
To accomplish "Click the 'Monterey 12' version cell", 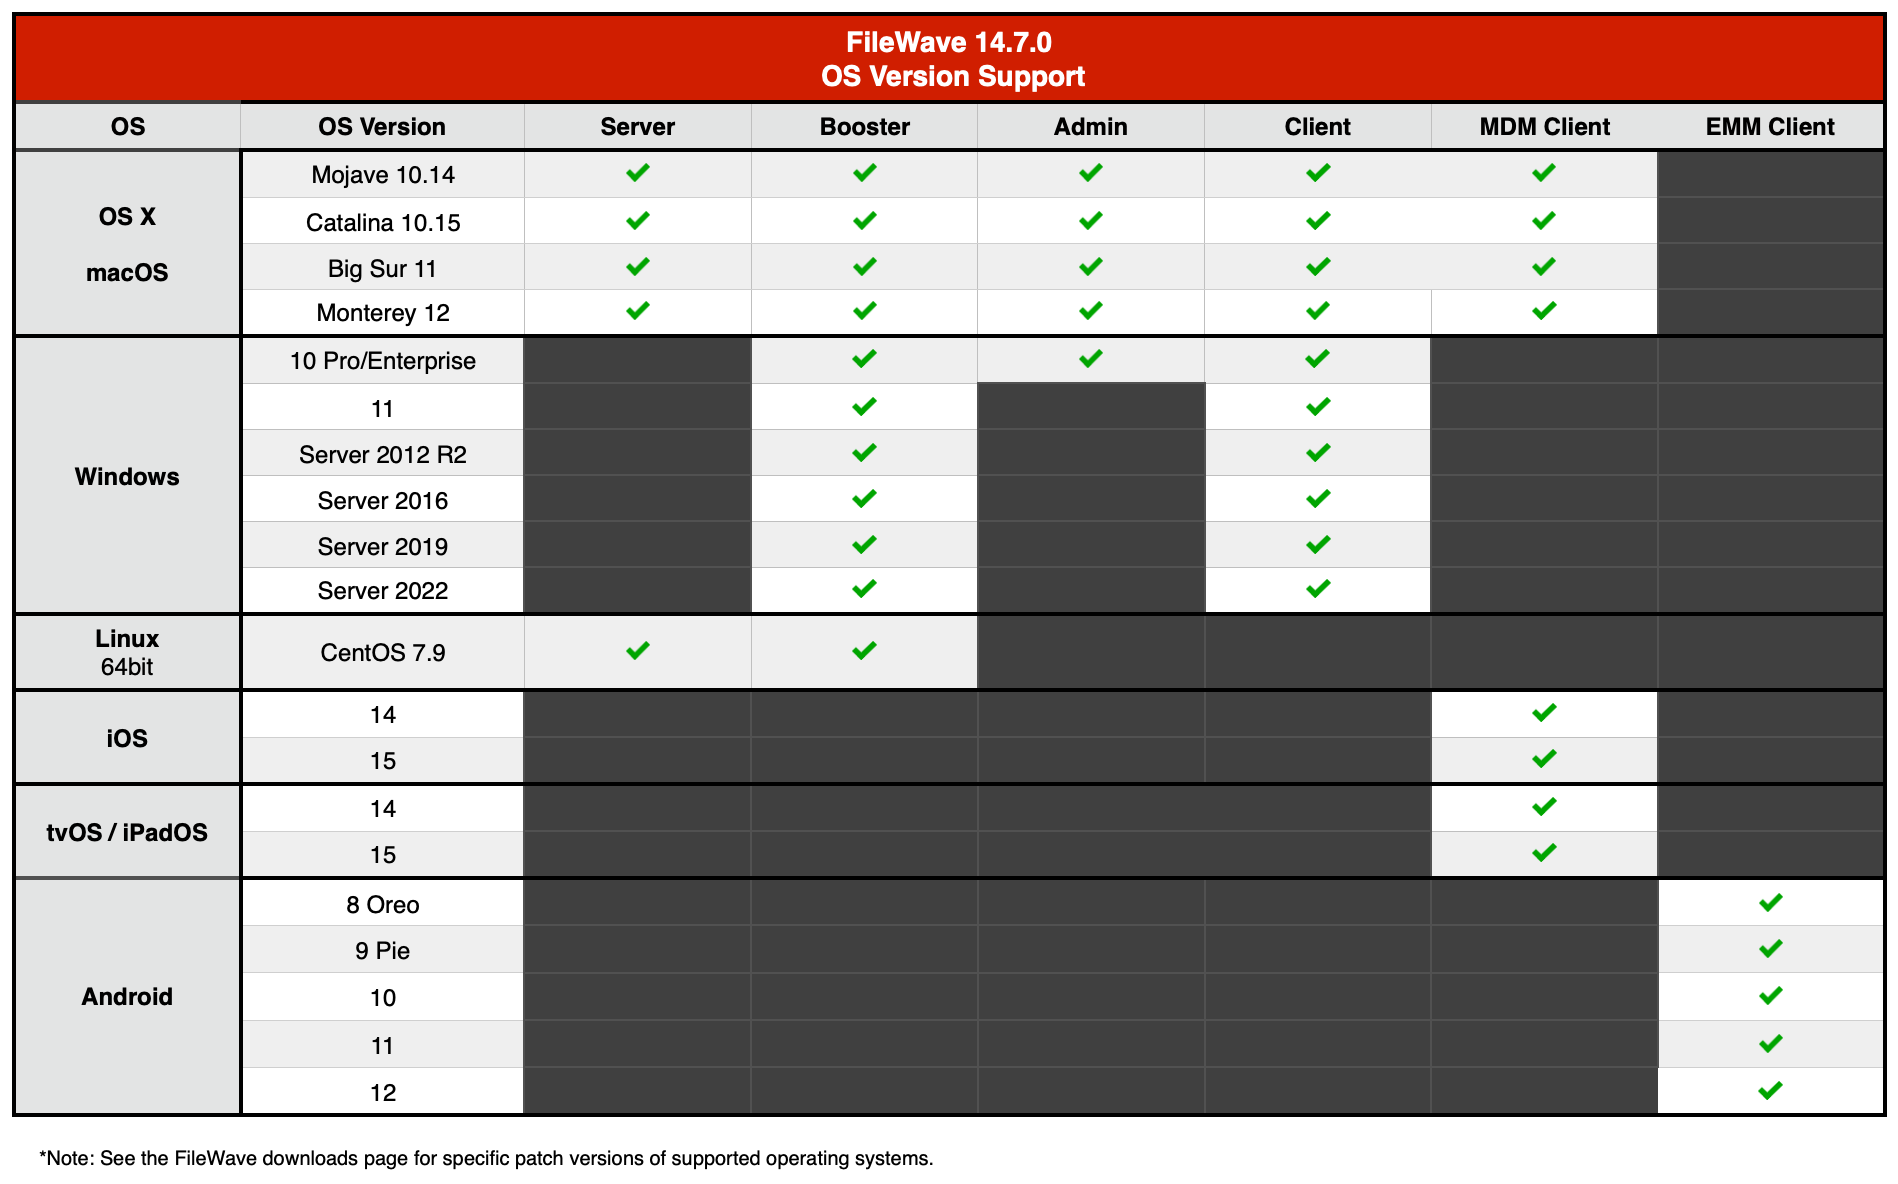I will tap(383, 313).
